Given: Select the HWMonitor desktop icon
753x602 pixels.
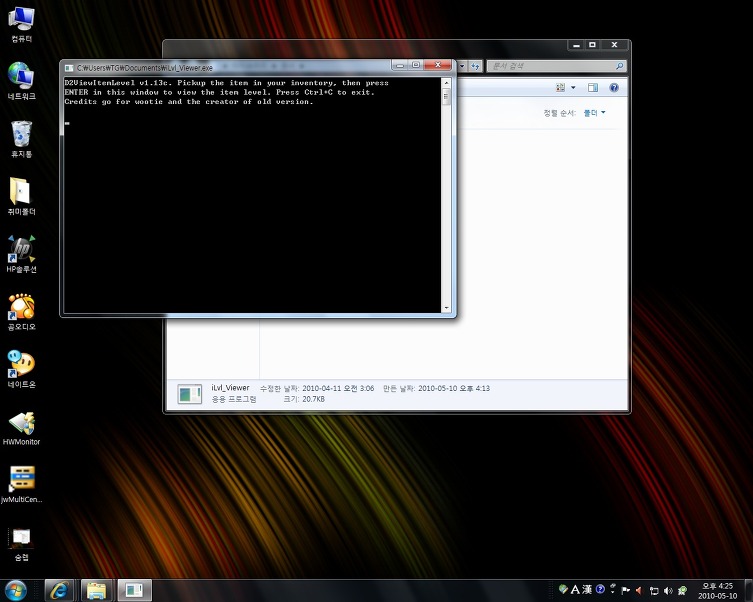Looking at the screenshot, I should [21, 428].
